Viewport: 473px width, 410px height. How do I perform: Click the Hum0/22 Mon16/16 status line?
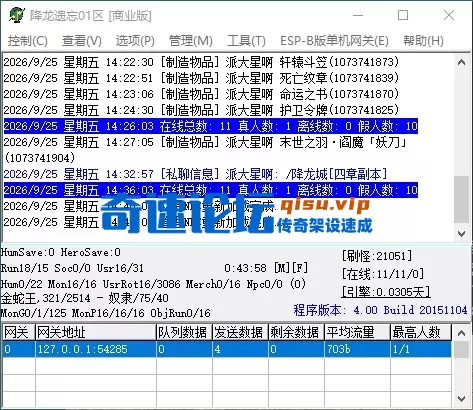click(x=153, y=284)
